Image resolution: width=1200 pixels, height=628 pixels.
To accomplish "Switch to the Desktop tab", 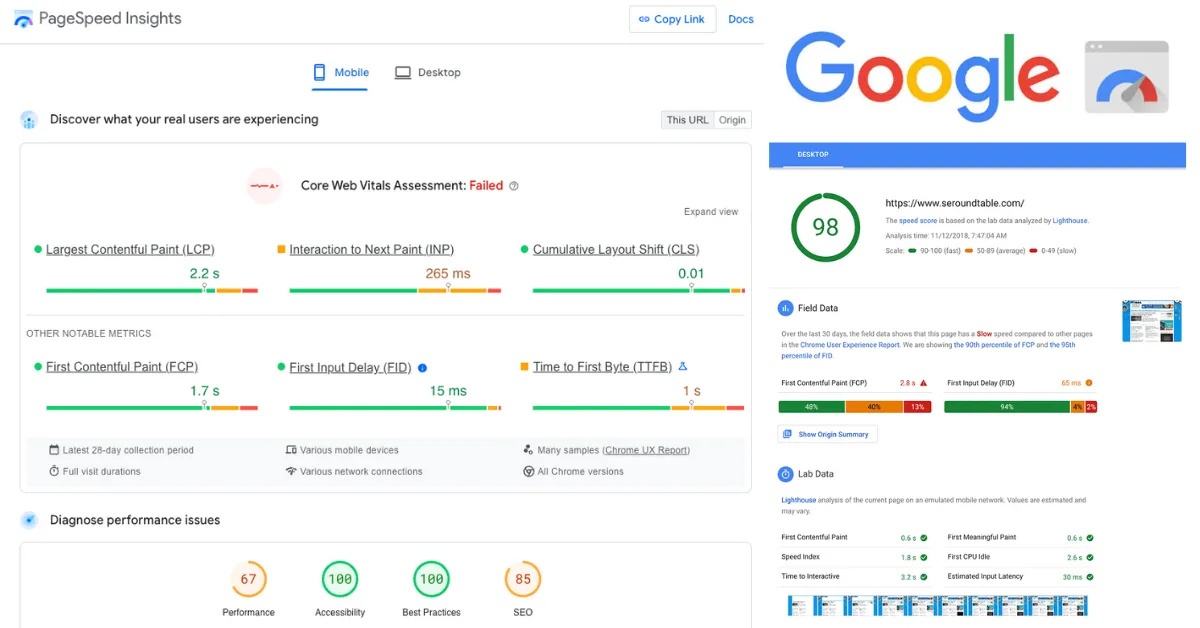I will 428,72.
